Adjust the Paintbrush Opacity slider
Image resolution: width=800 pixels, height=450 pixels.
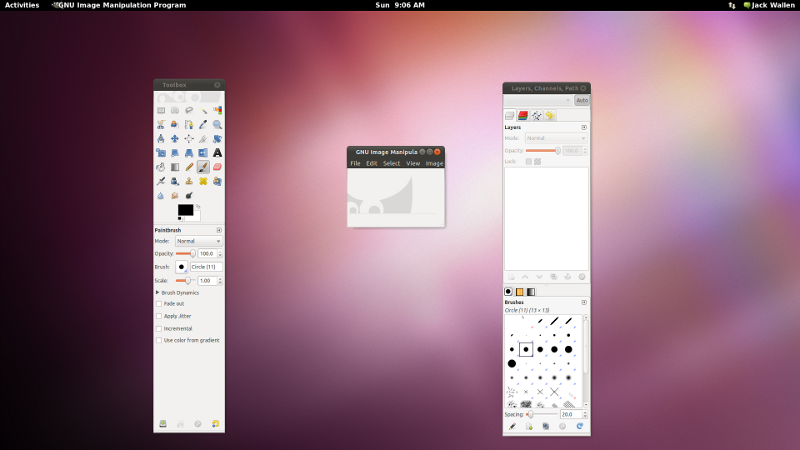coord(186,254)
